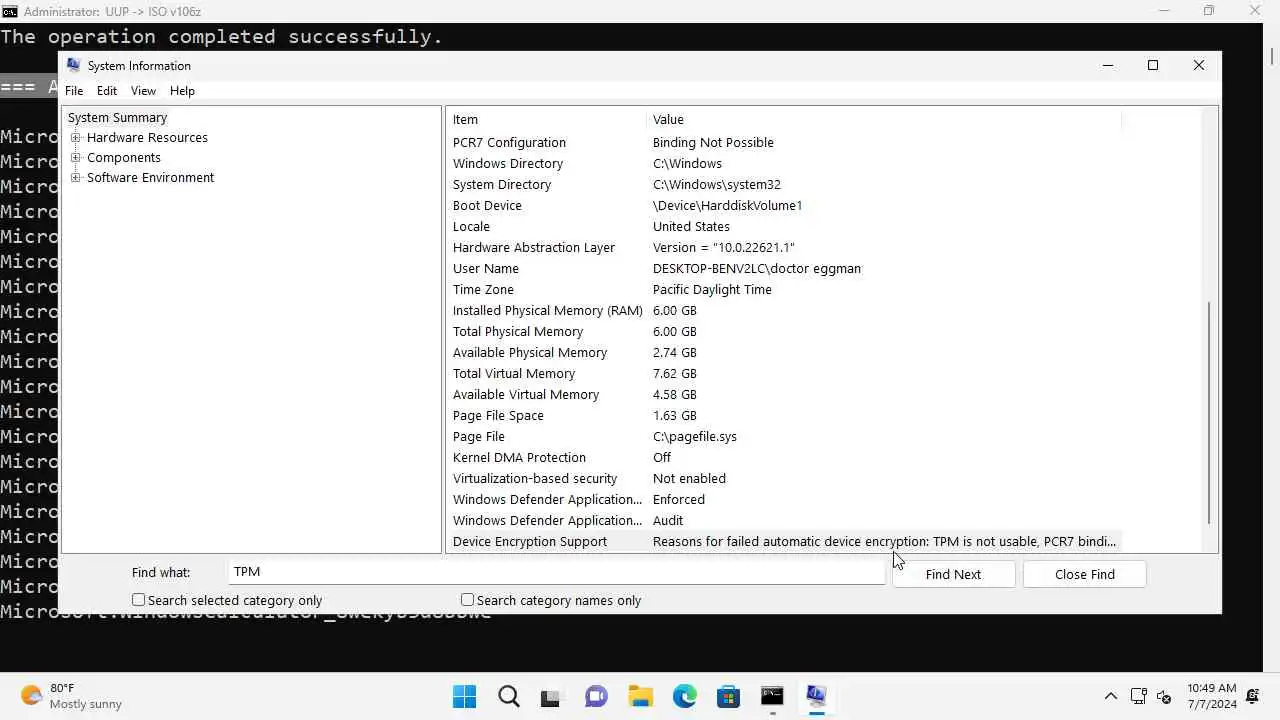Open the View menu
This screenshot has height=720, width=1280.
pos(143,91)
